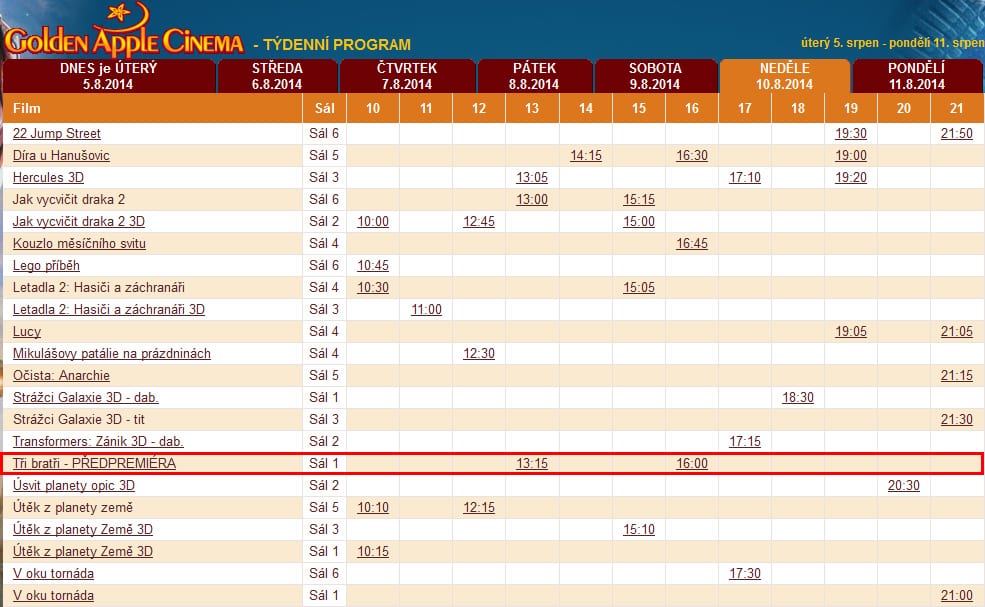Viewport: 985px width, 607px height.
Task: Open Tři bratři - PŘEDPREMIÉRA film link
Action: (x=94, y=464)
